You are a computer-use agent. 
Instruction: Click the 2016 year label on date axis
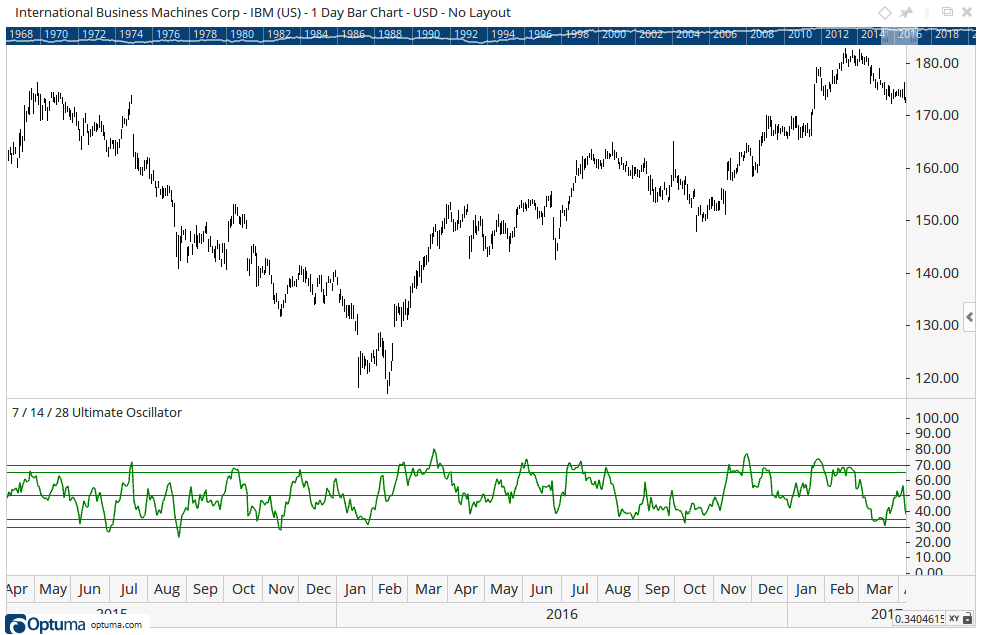click(562, 614)
